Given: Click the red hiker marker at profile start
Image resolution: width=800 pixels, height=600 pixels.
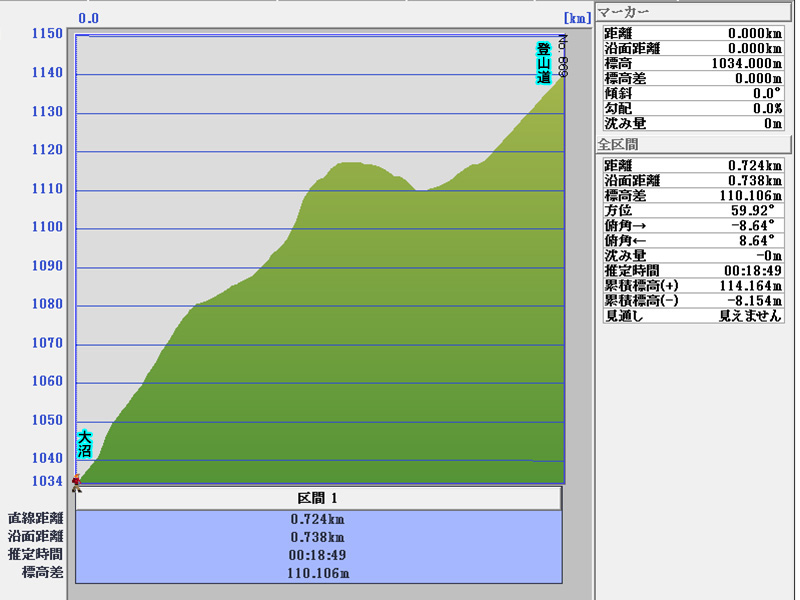Looking at the screenshot, I should point(77,483).
